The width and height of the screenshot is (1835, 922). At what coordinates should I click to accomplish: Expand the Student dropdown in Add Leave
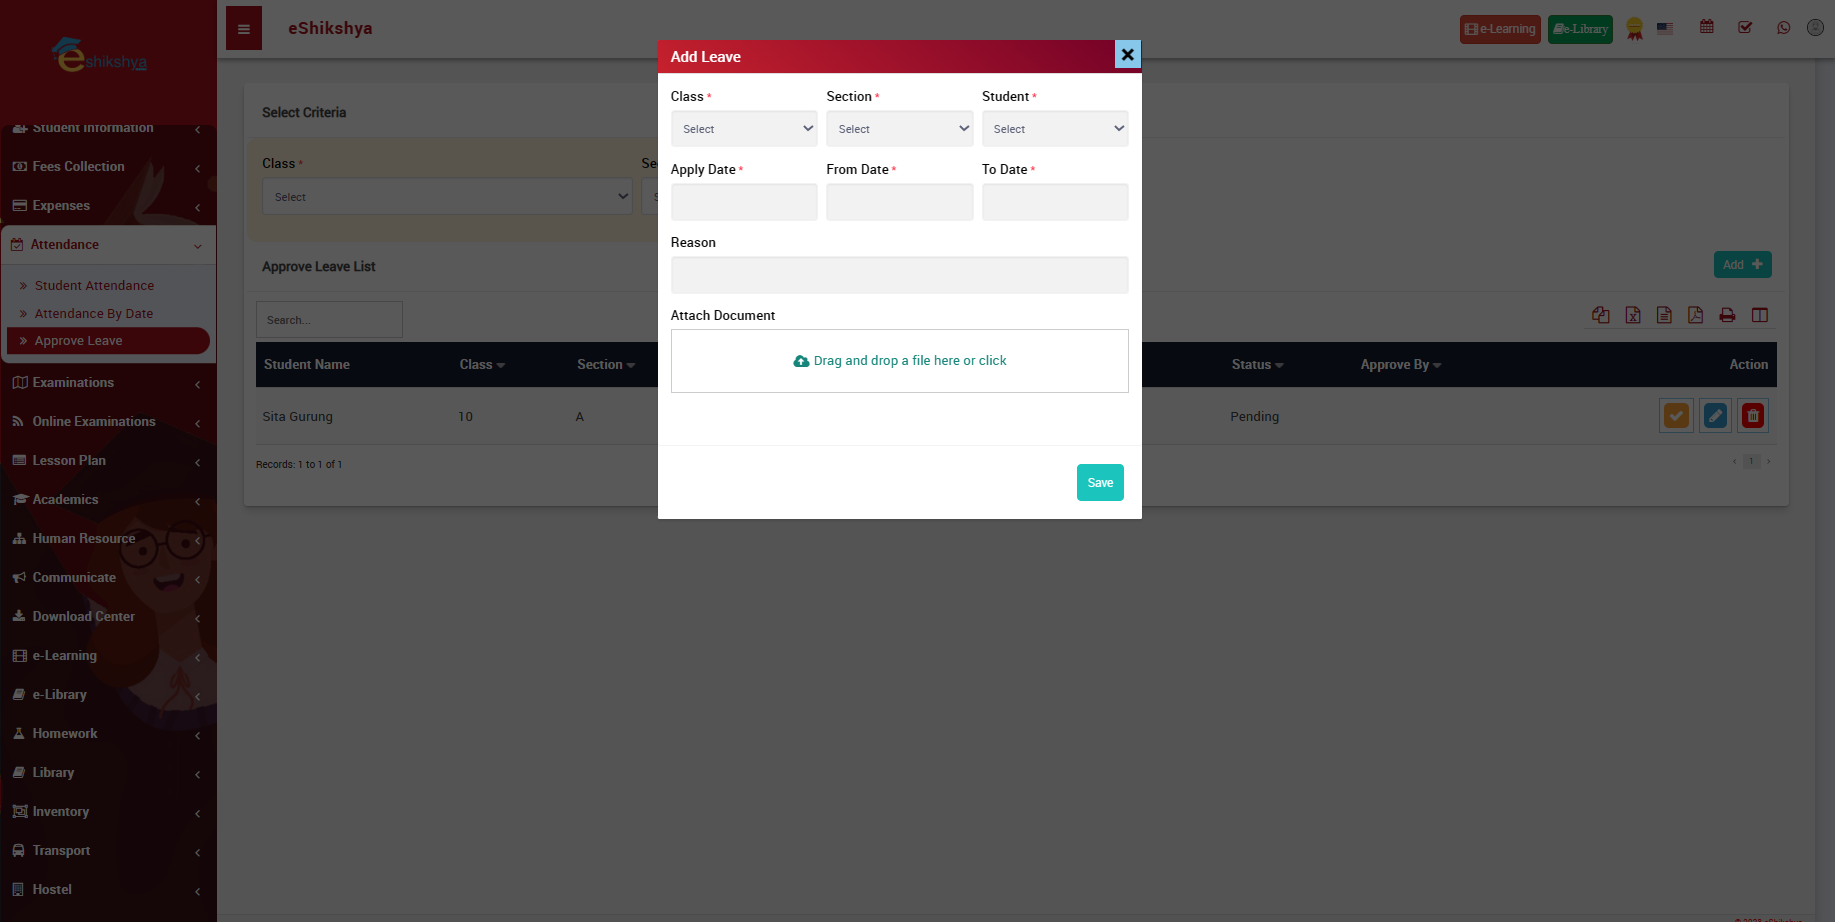tap(1054, 129)
